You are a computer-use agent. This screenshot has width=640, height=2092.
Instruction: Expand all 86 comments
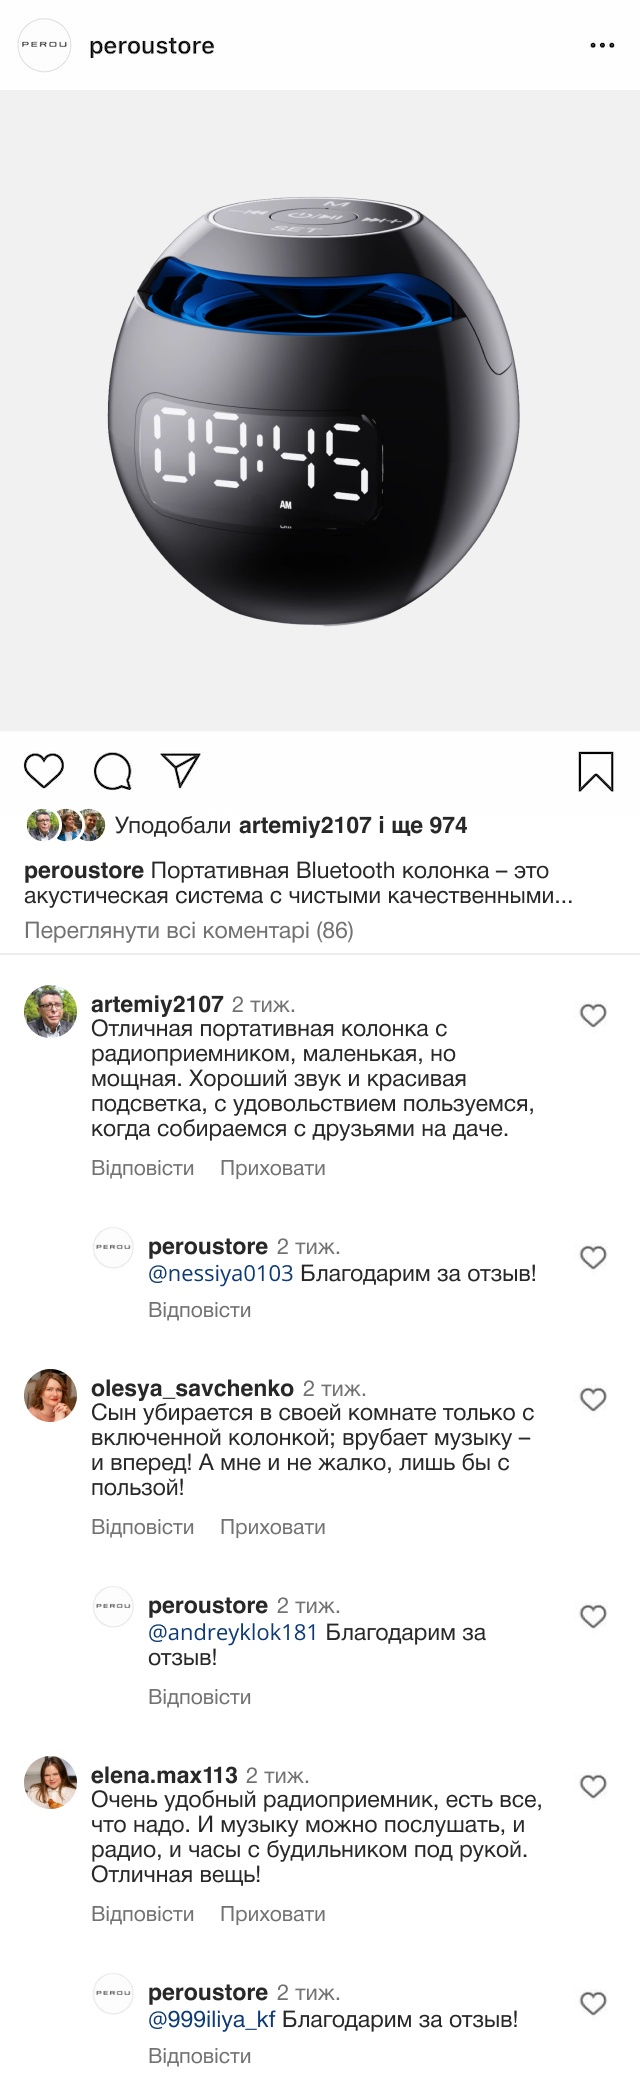point(189,931)
